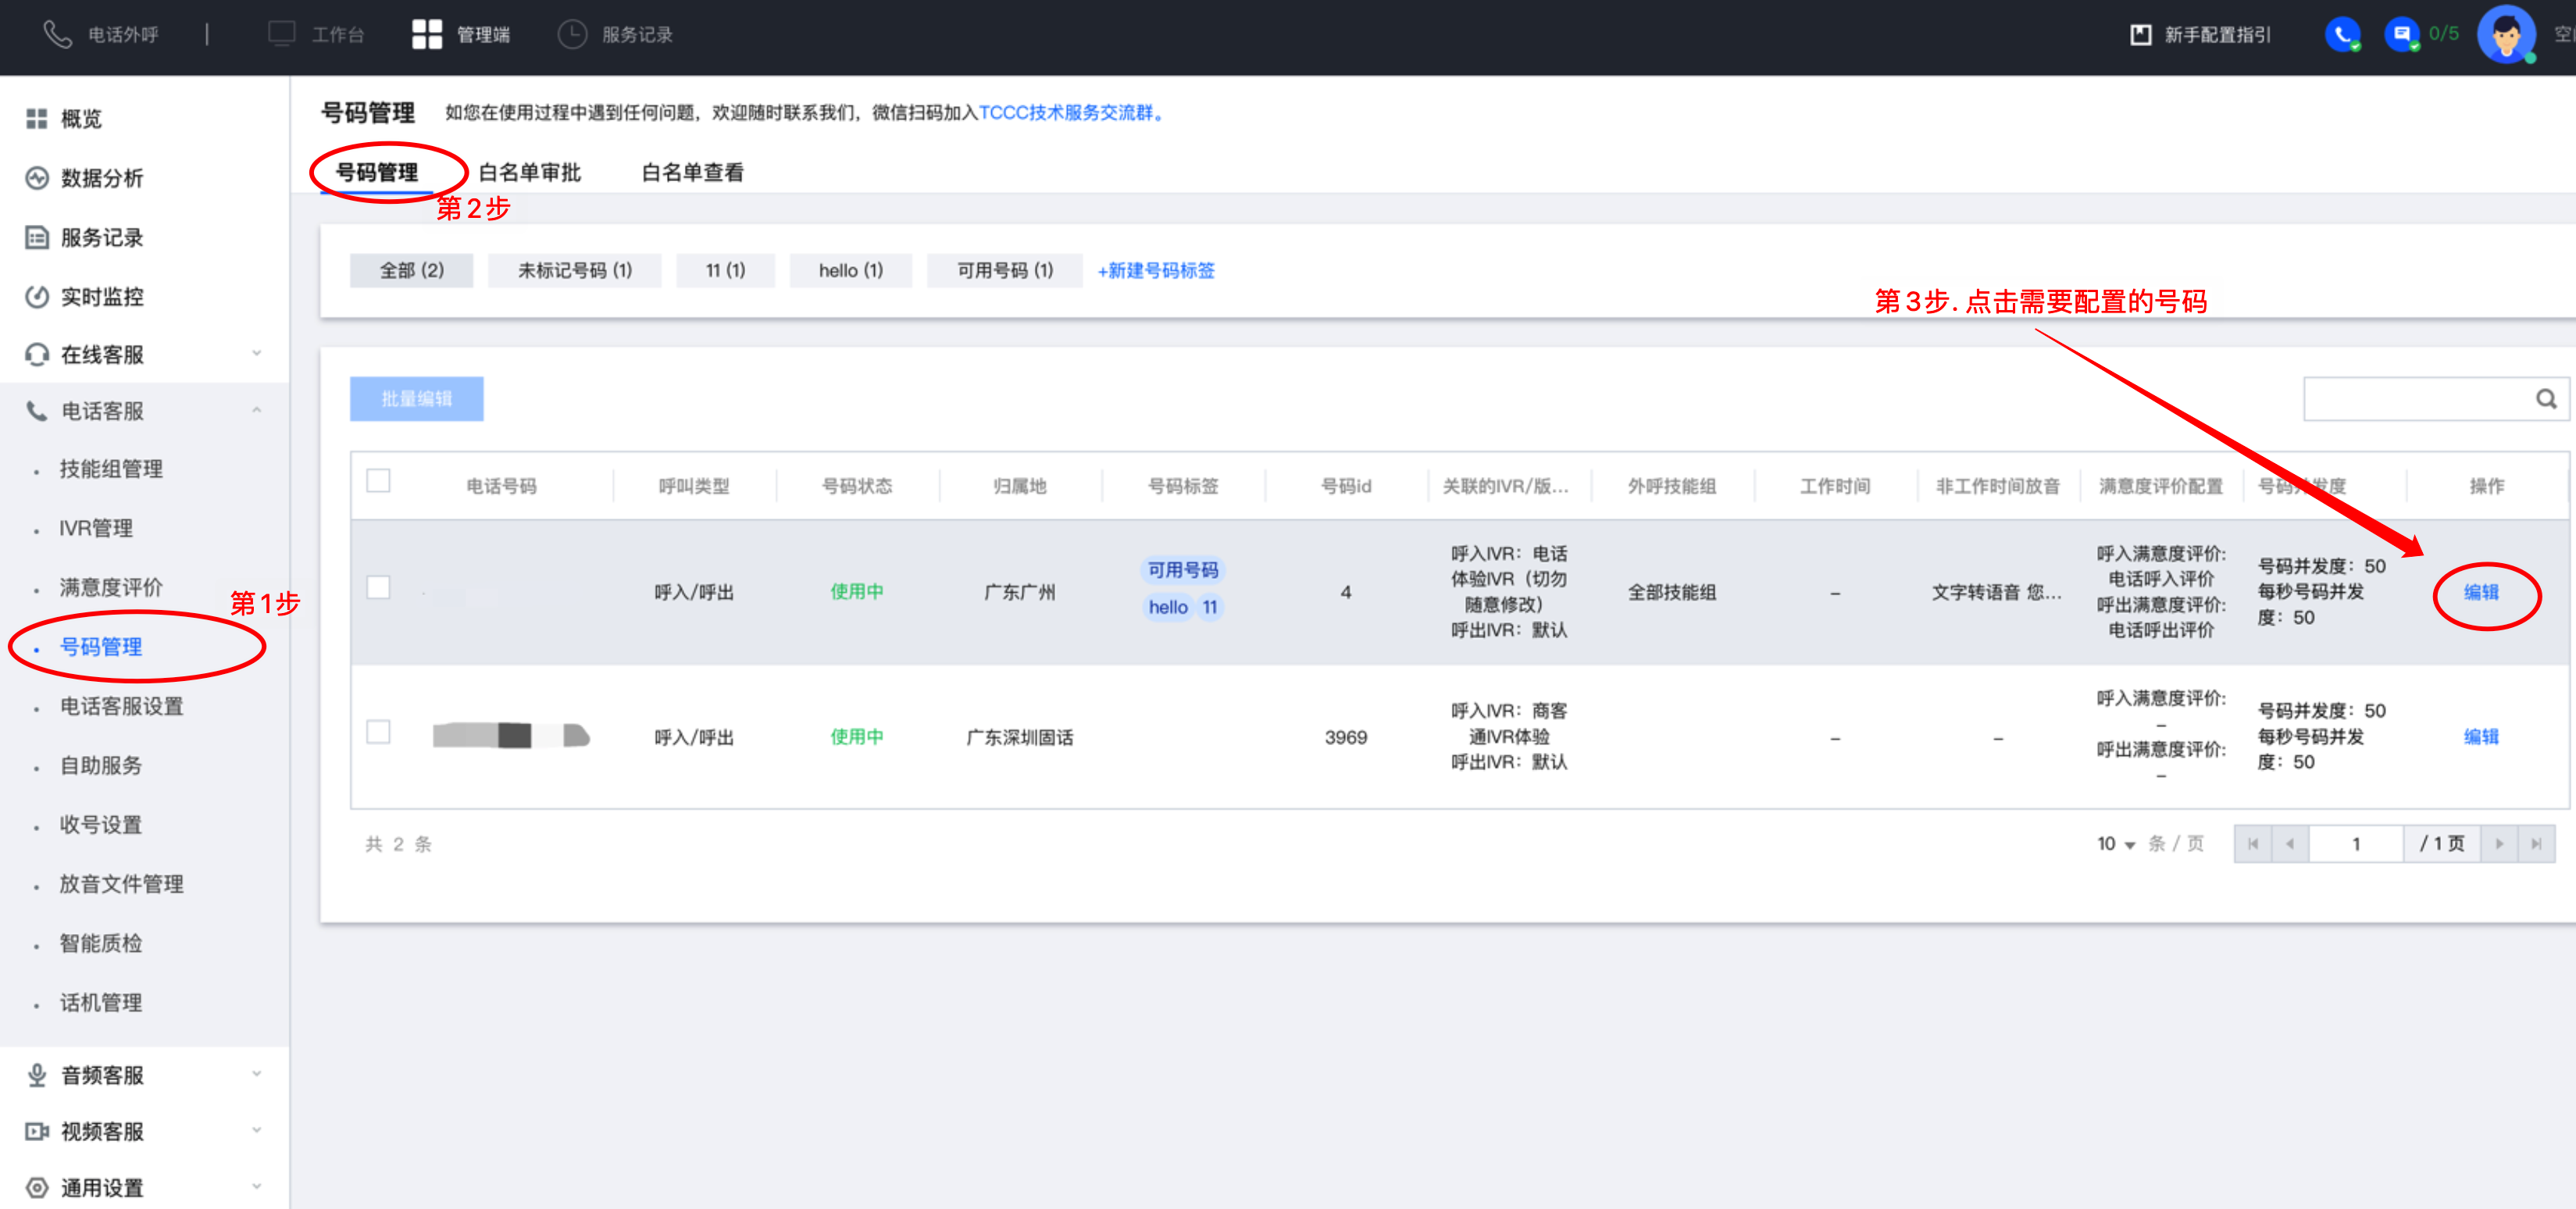Screen dimensions: 2576x1209
Task: Open the 10 条/页 page size dropdown
Action: (x=2116, y=844)
